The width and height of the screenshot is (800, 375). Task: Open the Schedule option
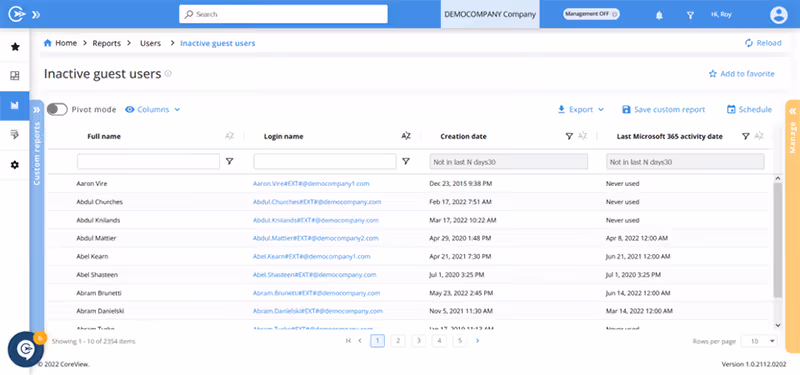[x=749, y=109]
